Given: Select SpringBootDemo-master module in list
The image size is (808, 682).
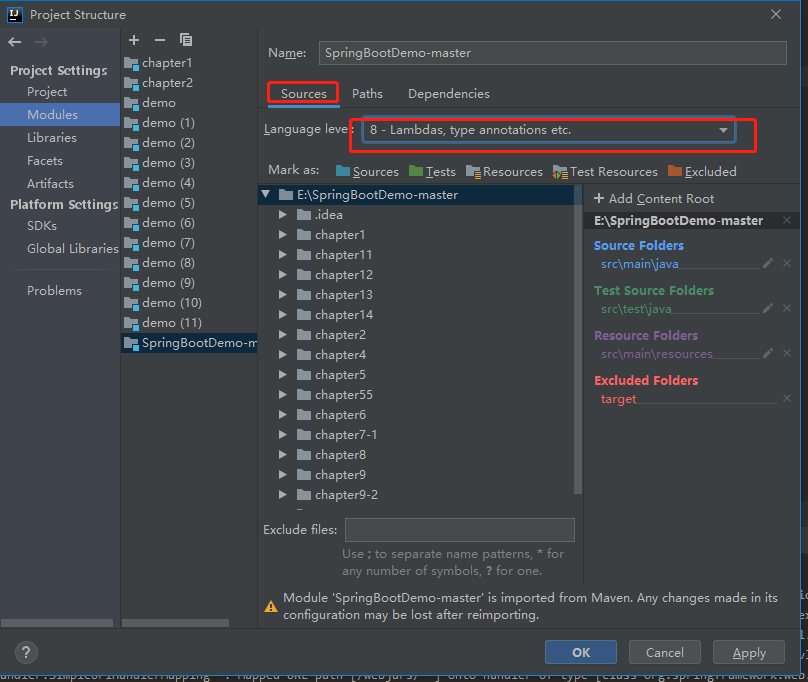Looking at the screenshot, I should pyautogui.click(x=189, y=343).
